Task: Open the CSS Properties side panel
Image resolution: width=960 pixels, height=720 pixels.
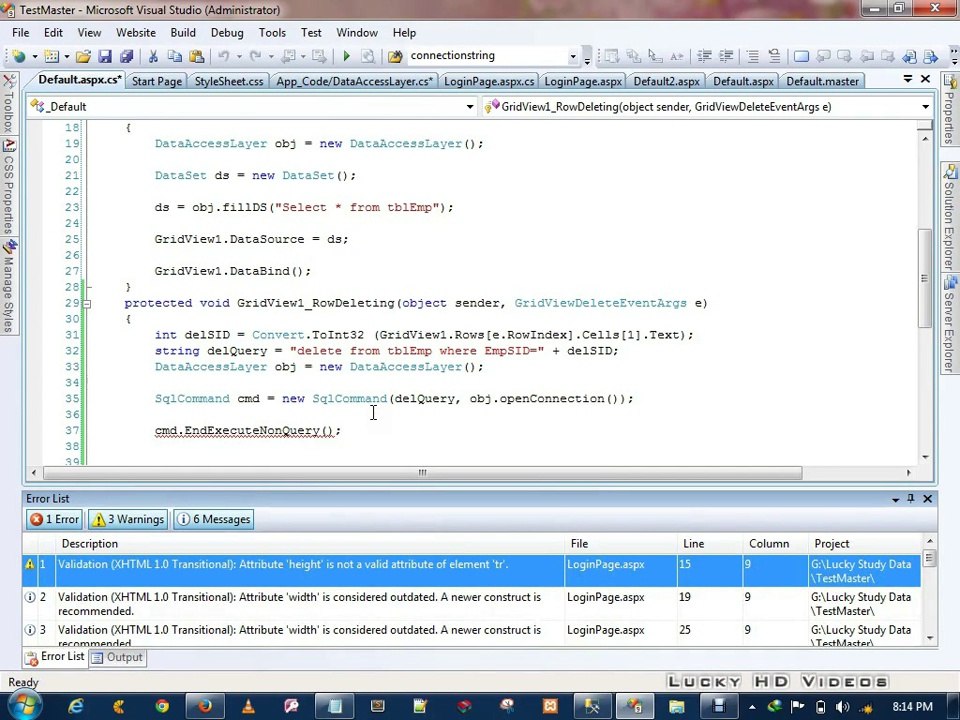Action: (x=9, y=187)
